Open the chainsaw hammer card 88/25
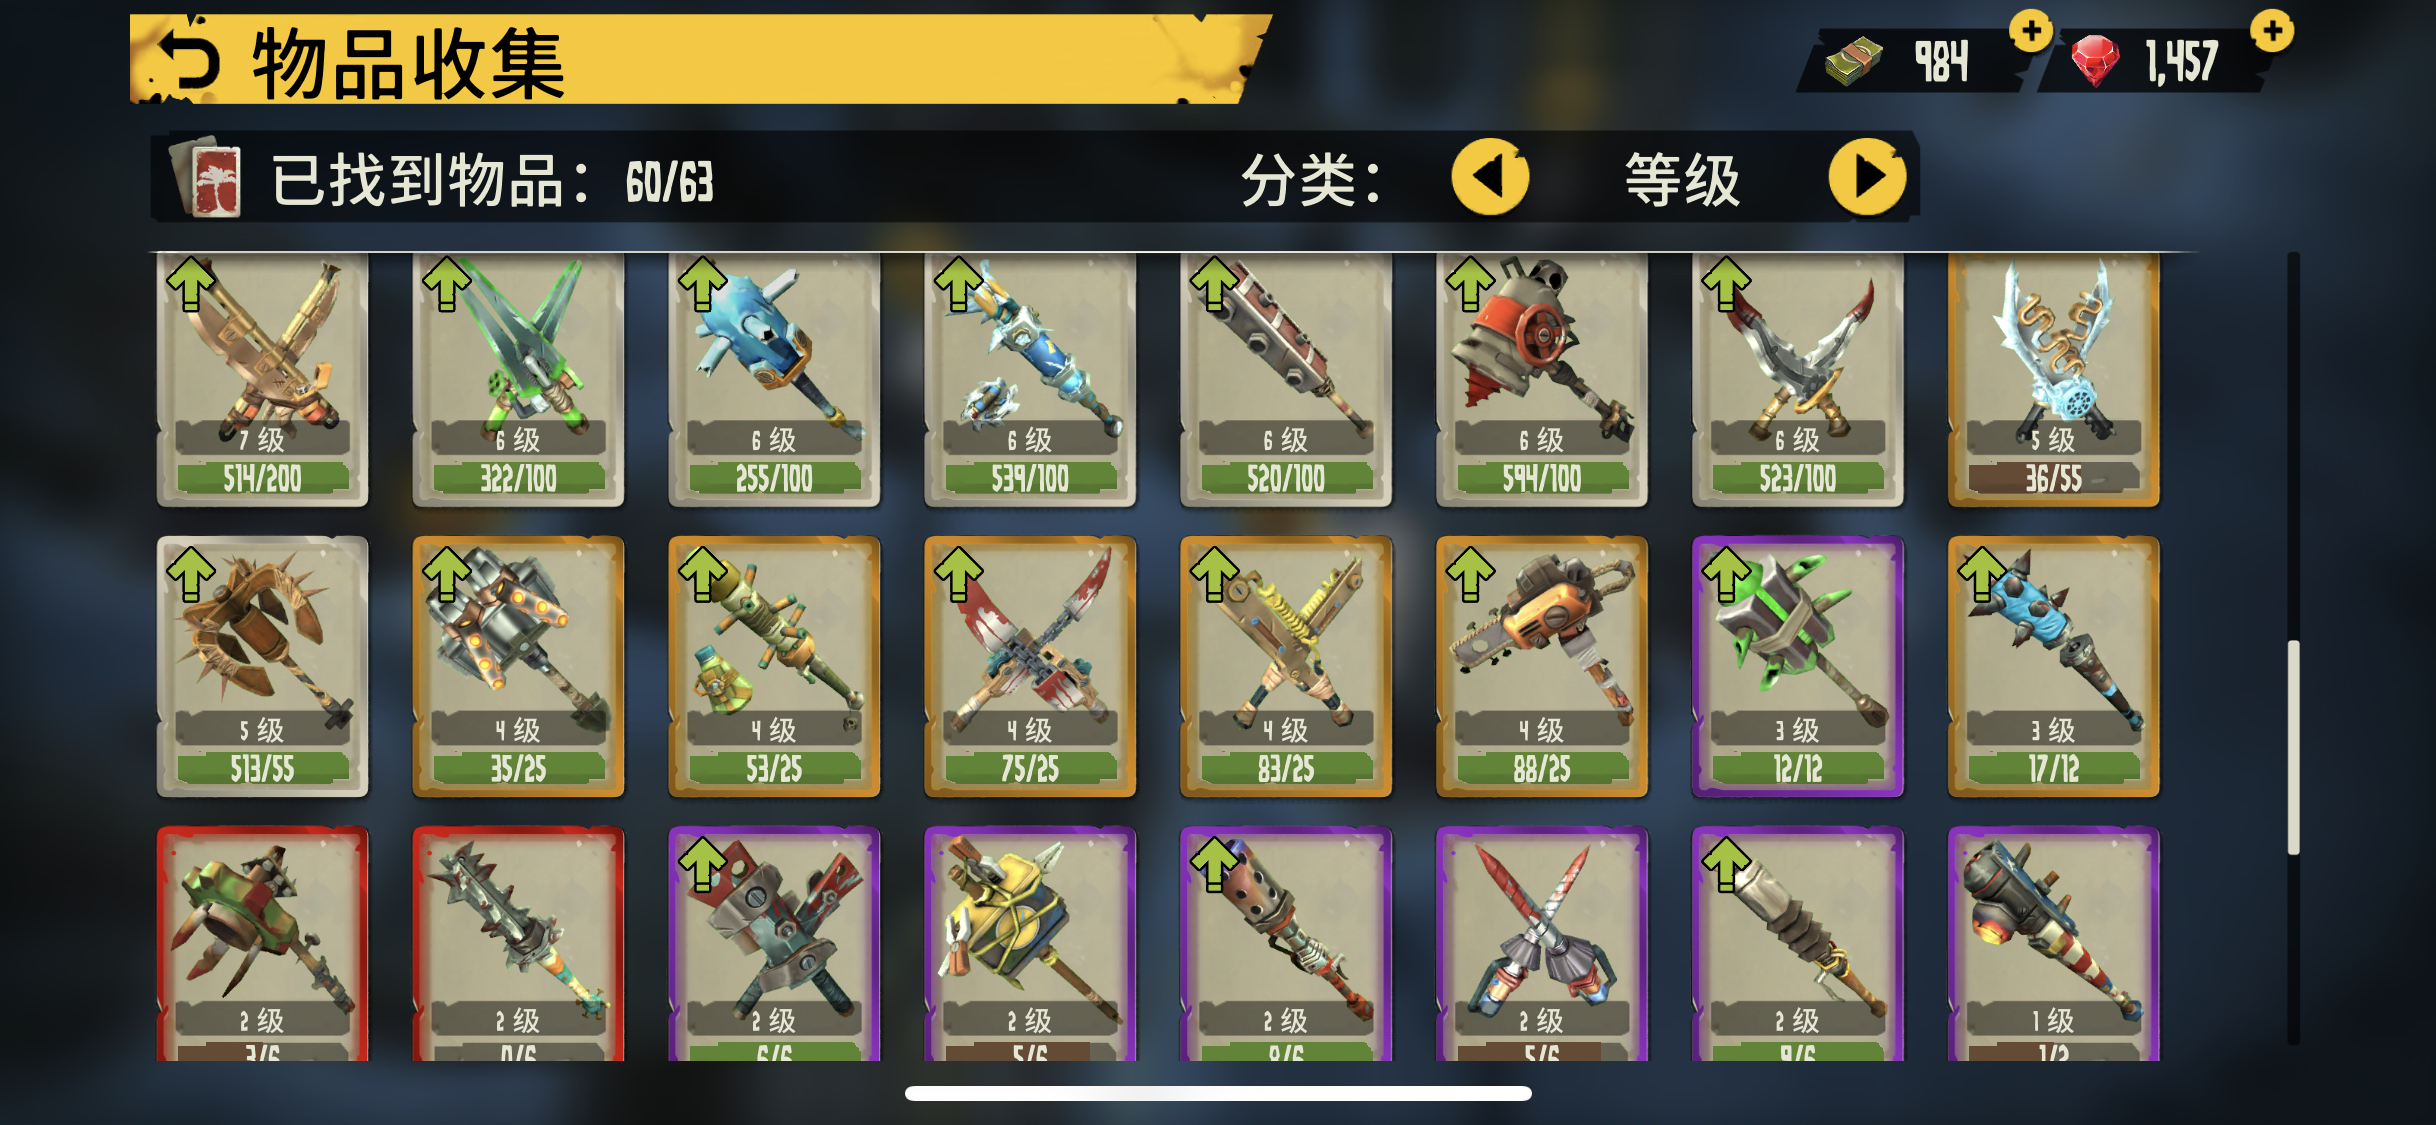Image resolution: width=2436 pixels, height=1125 pixels. pyautogui.click(x=1541, y=667)
